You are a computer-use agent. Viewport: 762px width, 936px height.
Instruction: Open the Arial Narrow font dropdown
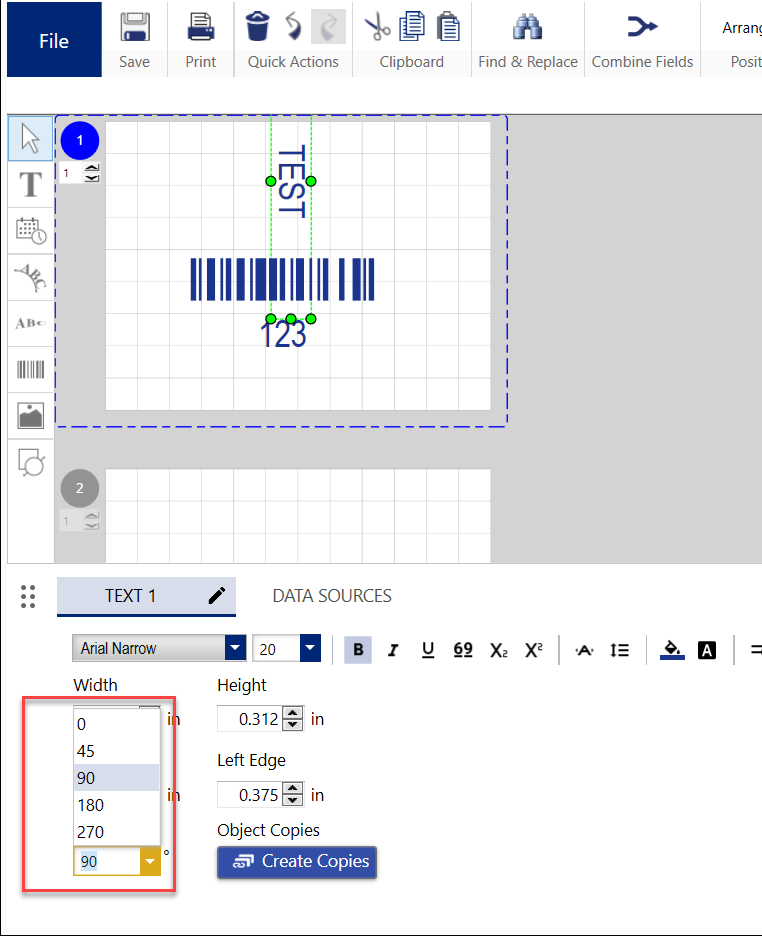[x=235, y=648]
